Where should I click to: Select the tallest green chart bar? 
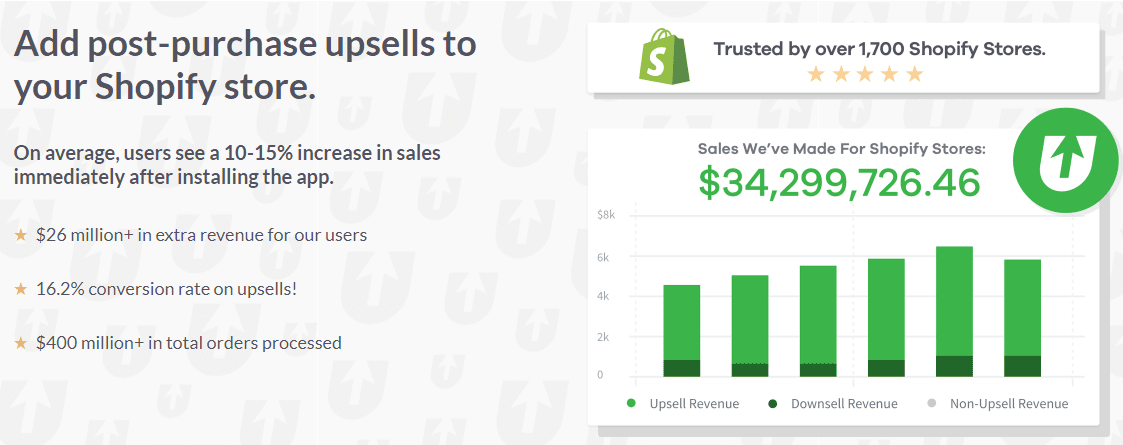point(954,312)
